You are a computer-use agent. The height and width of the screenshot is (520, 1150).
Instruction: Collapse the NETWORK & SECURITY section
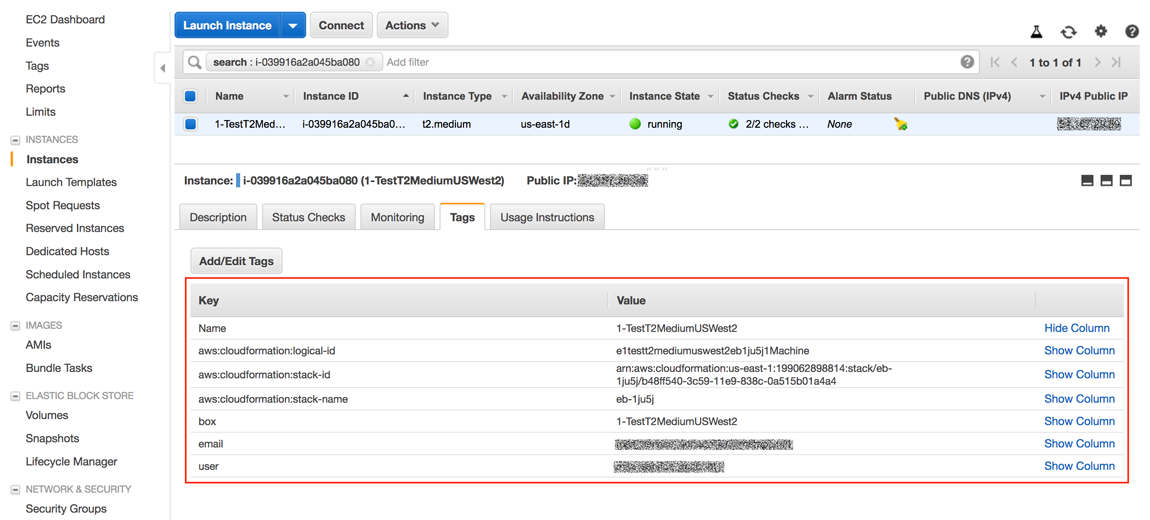click(x=15, y=489)
